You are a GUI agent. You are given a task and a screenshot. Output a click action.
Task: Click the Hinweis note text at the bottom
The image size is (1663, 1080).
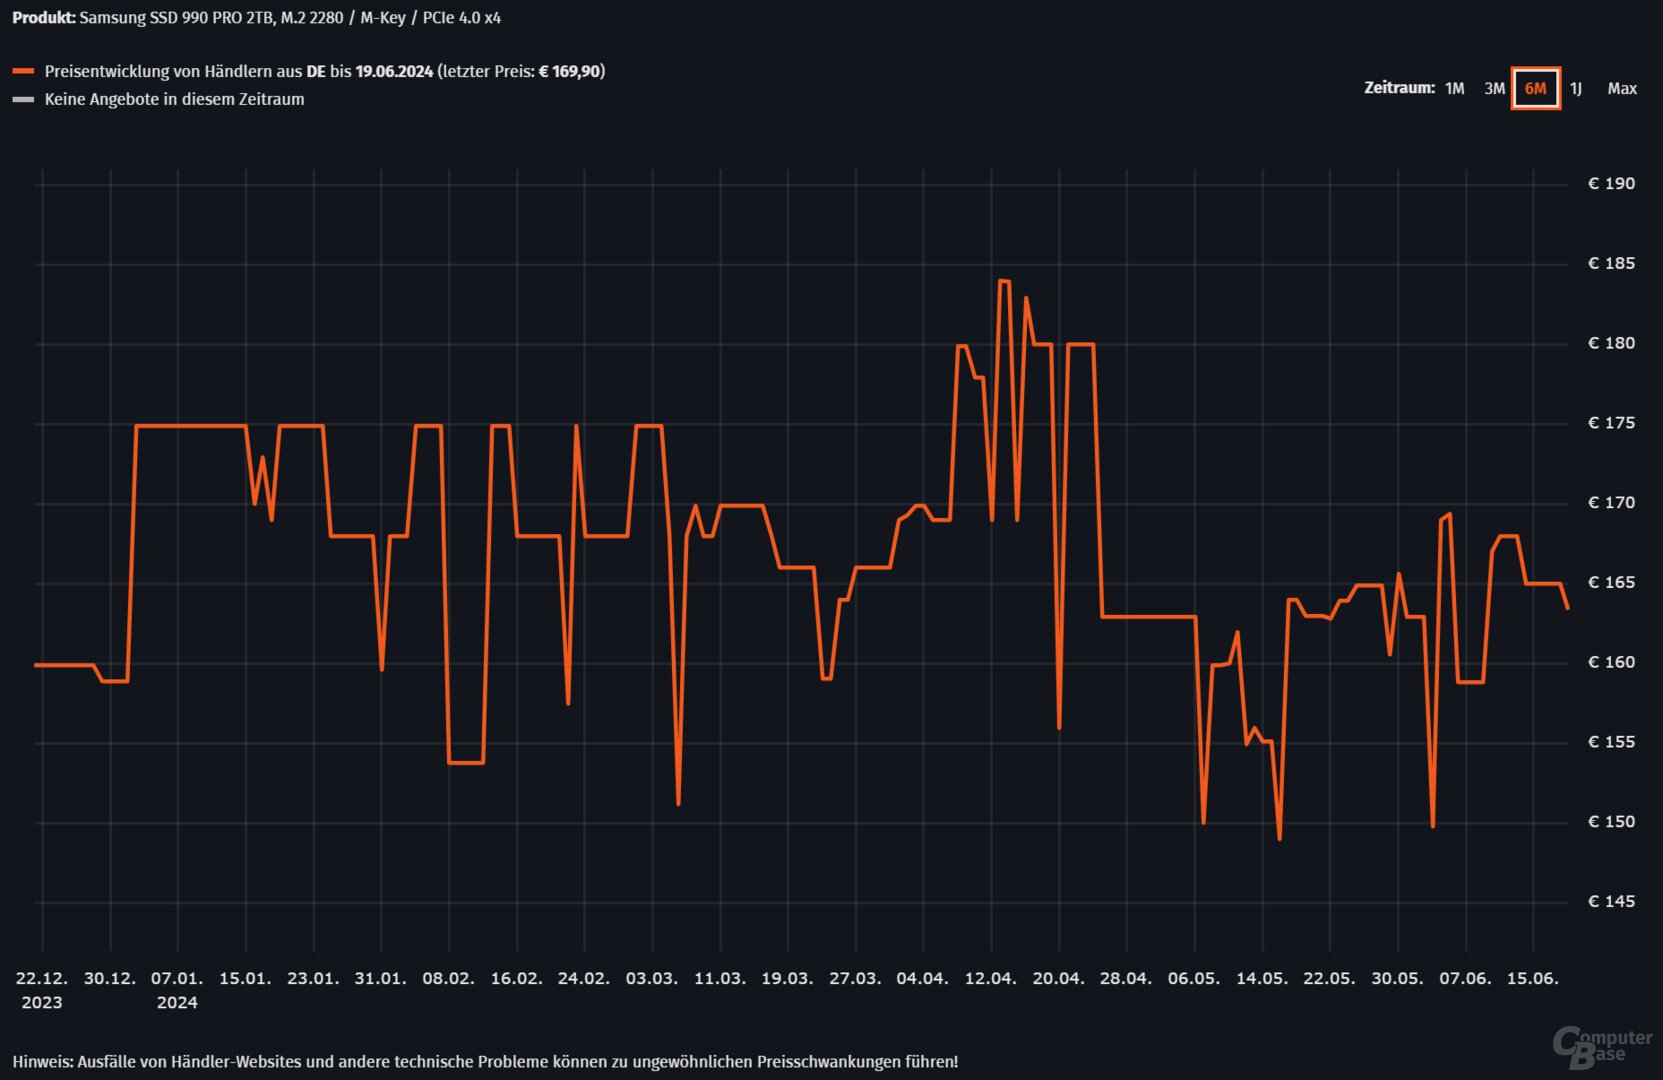tap(485, 1062)
